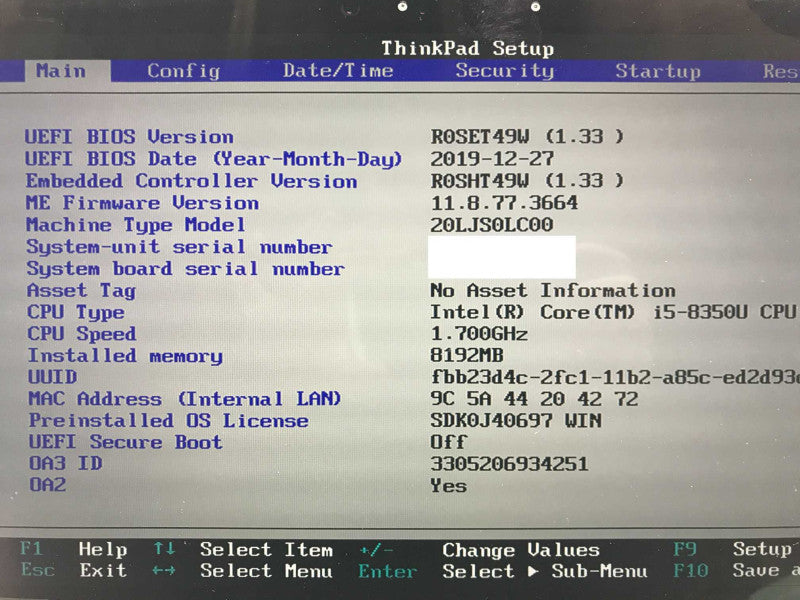Click the UEFI BIOS Version label
800x600 pixels.
(x=129, y=137)
